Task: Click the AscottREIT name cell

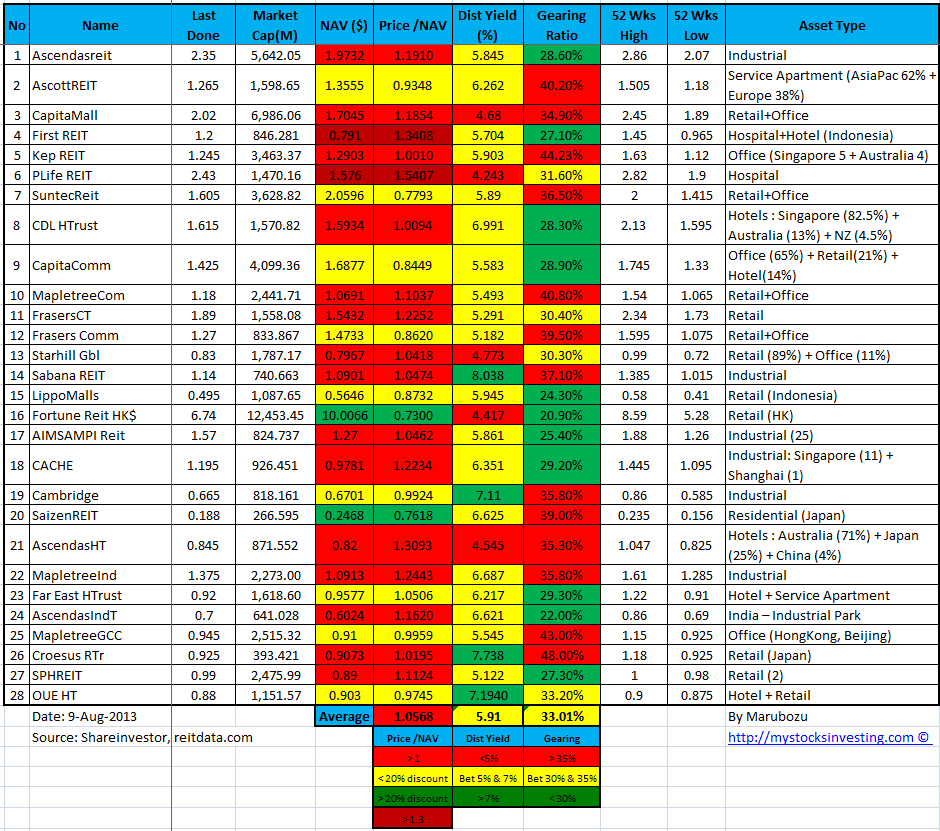Action: 100,85
